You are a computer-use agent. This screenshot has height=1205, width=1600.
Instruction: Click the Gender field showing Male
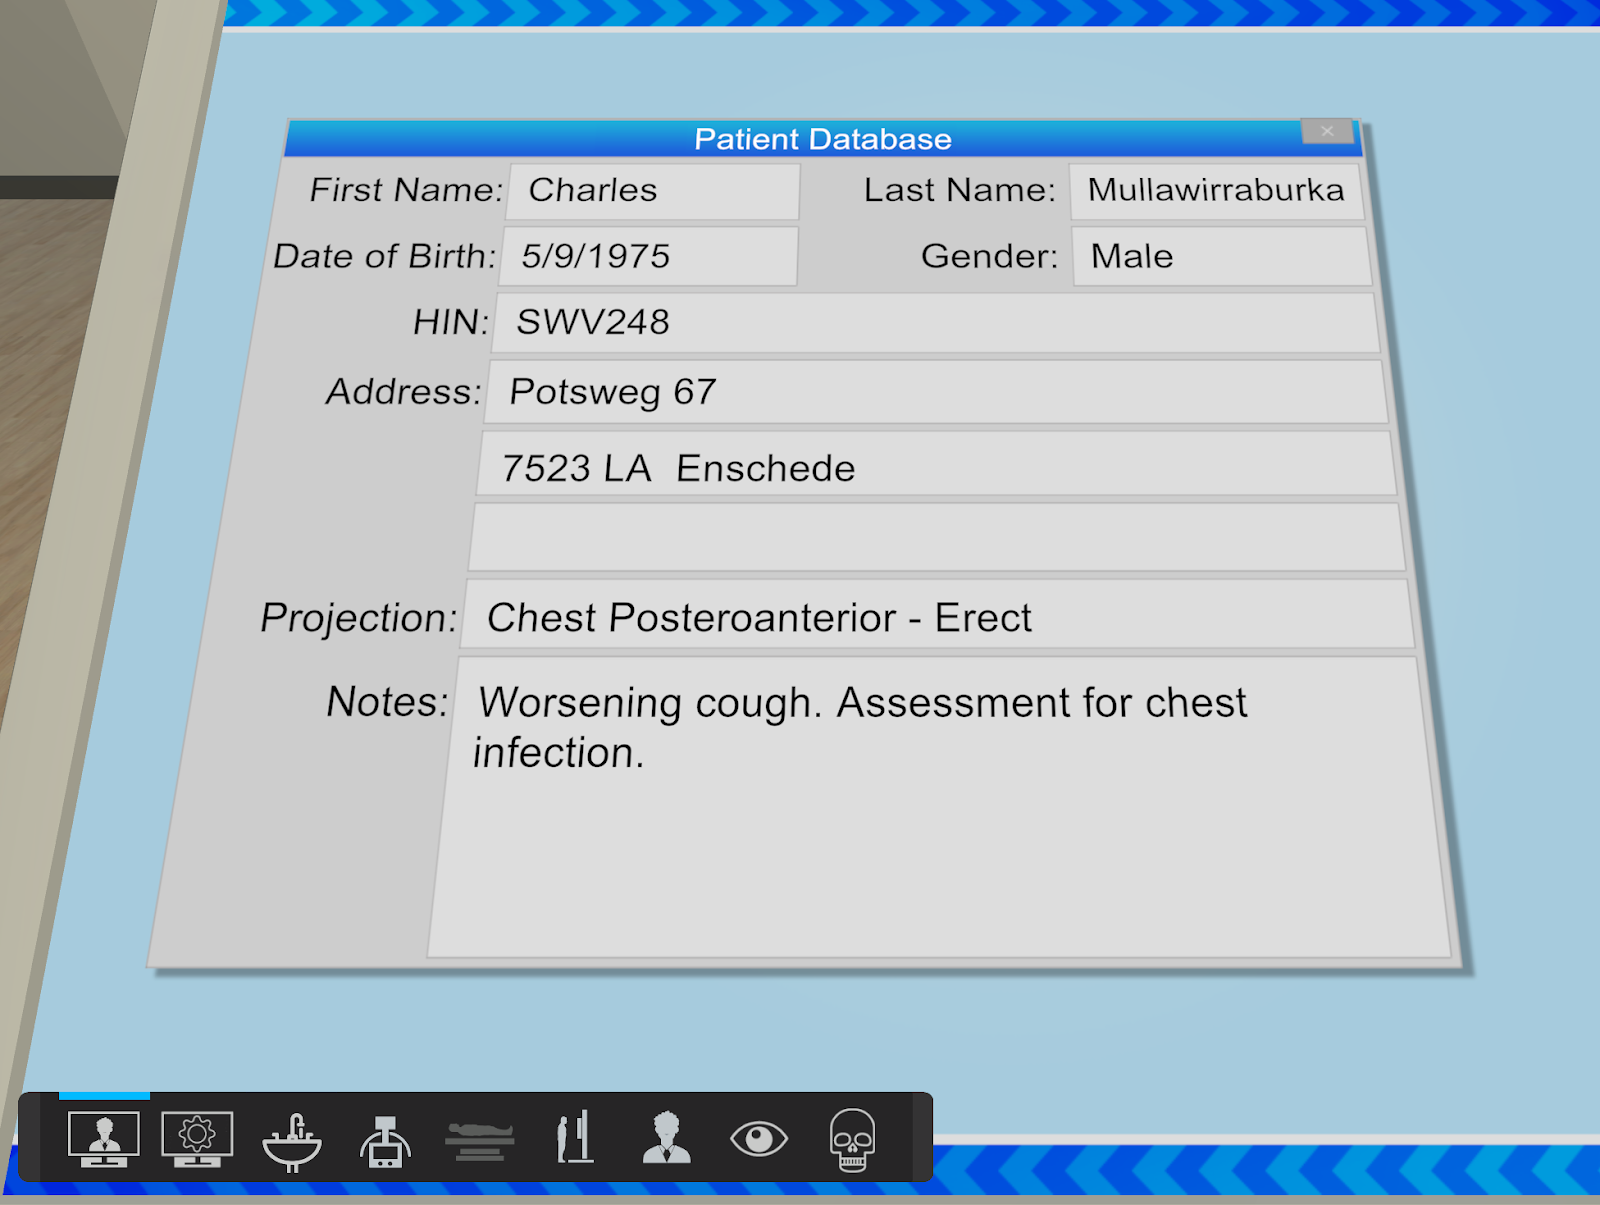[1221, 256]
